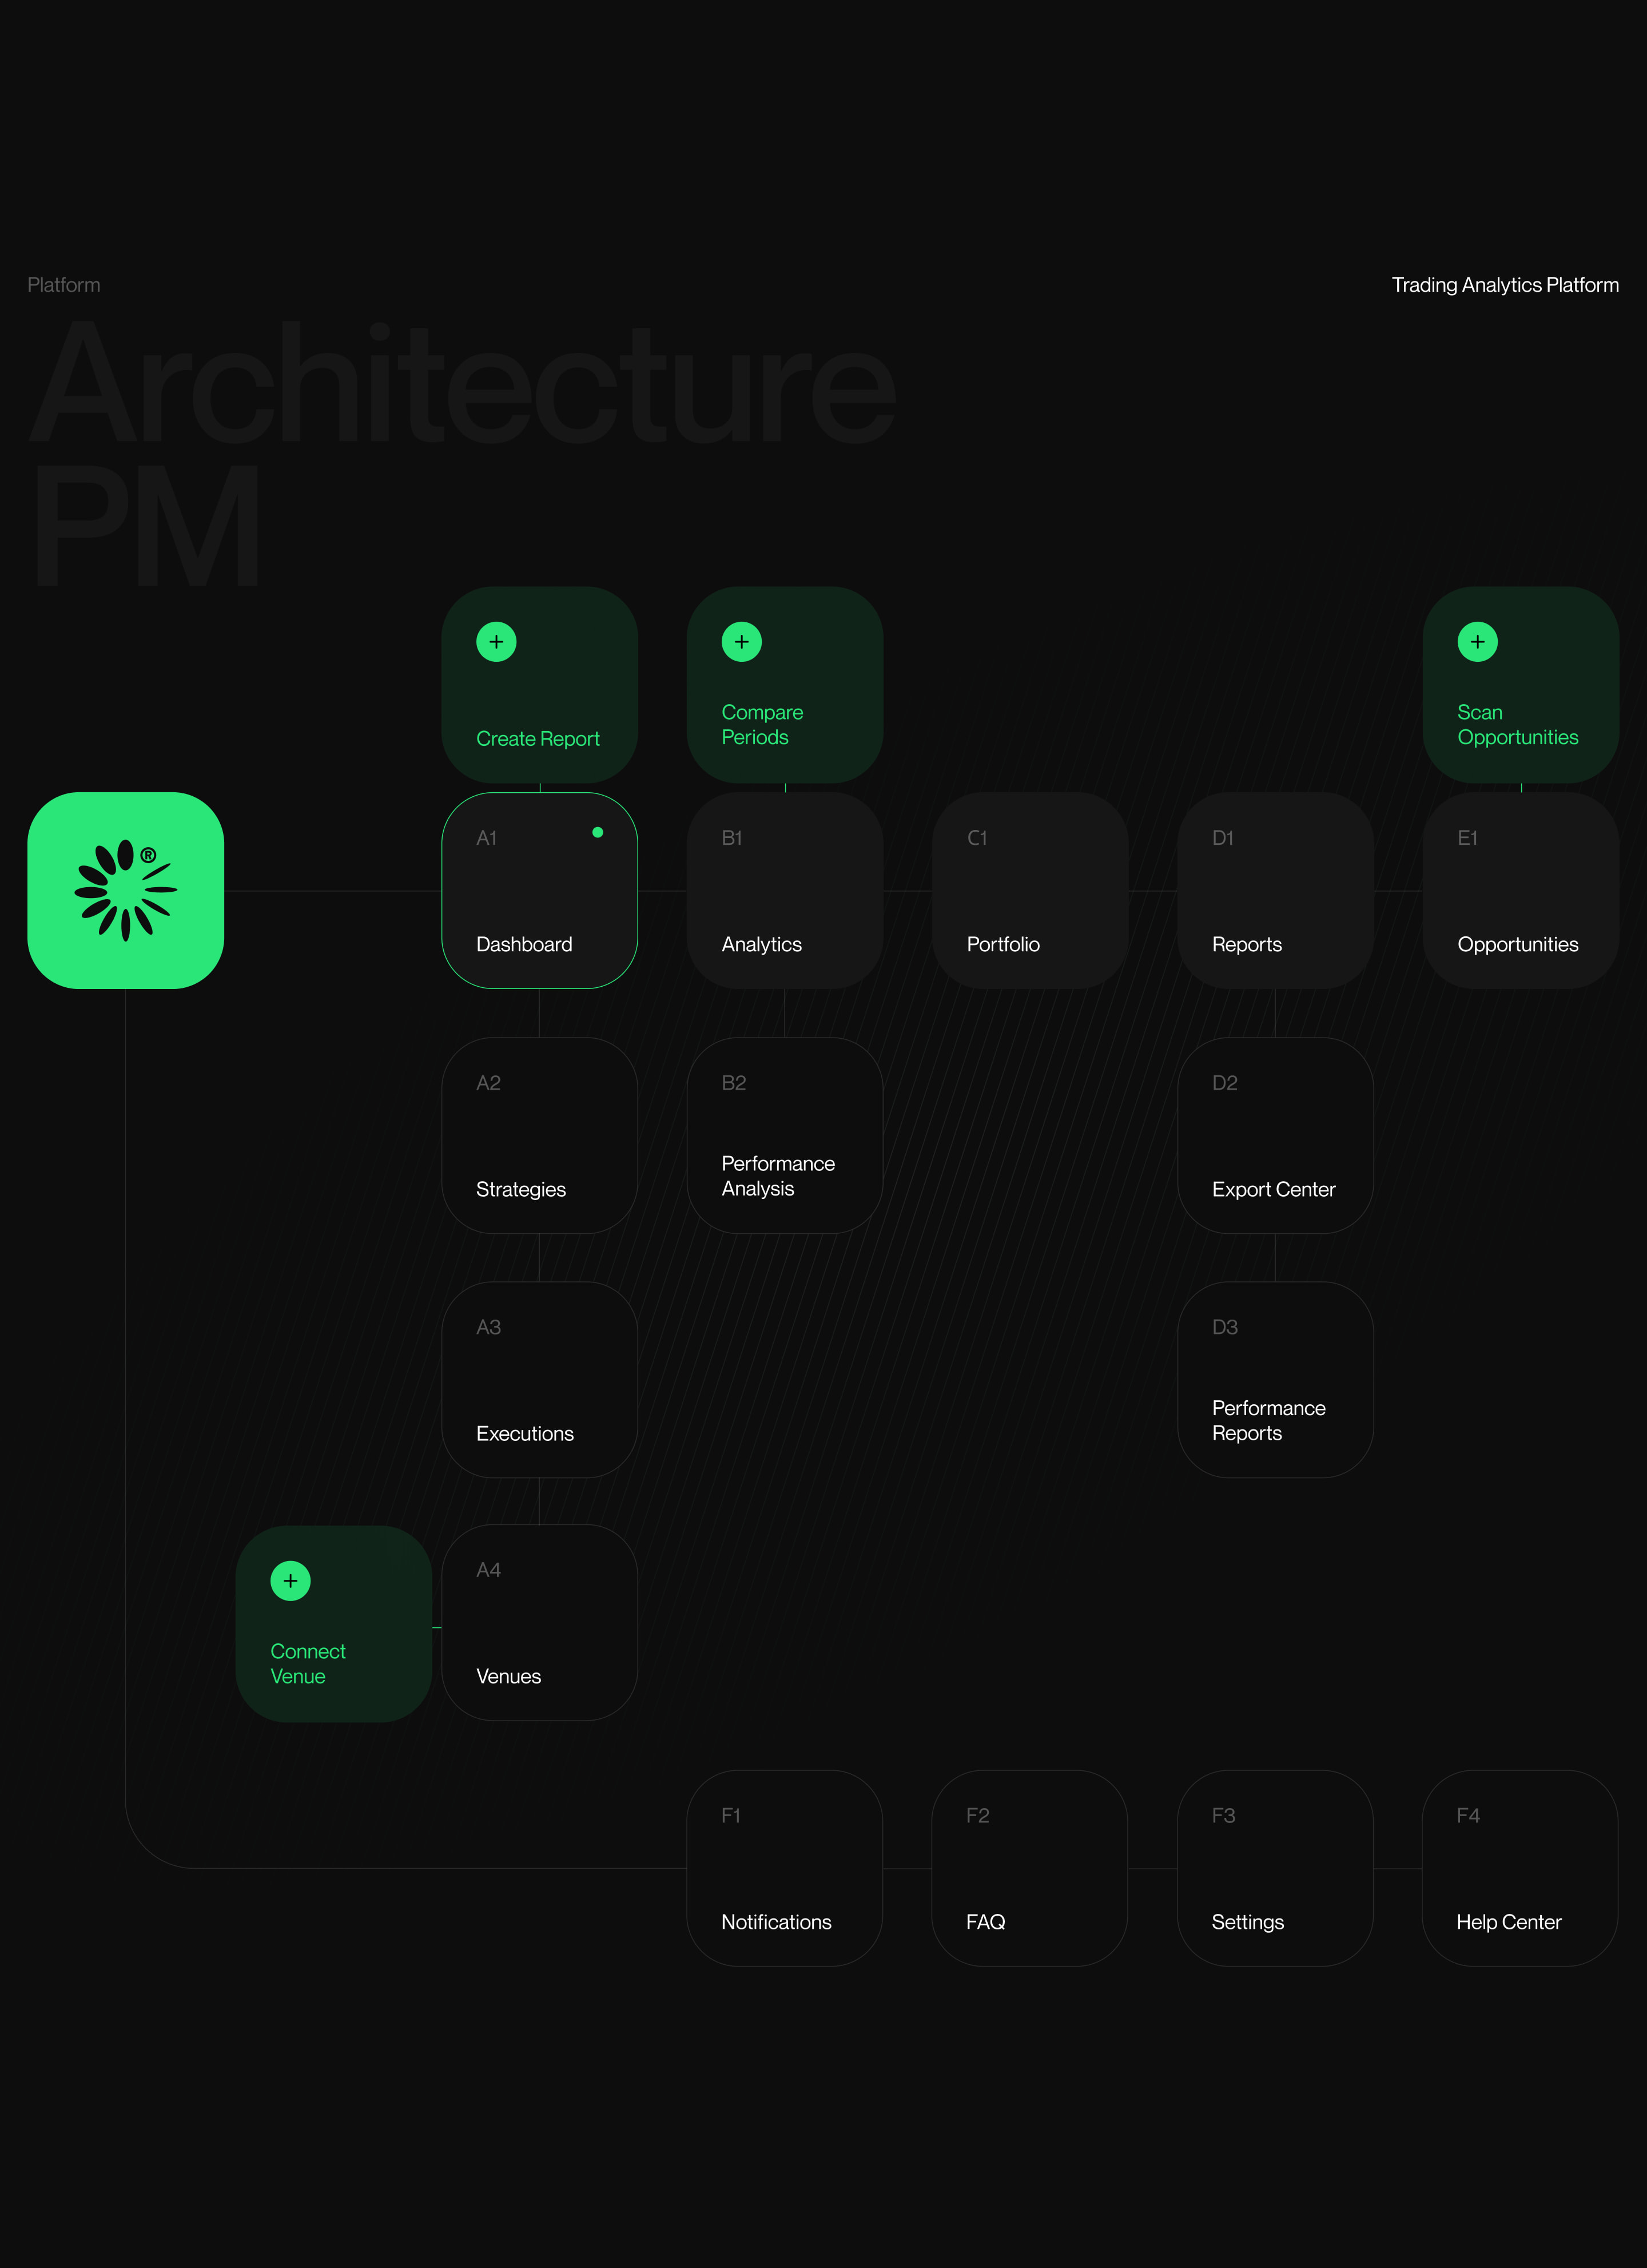Click the A2 code label
Viewport: 1647px width, 2268px height.
[x=489, y=1083]
